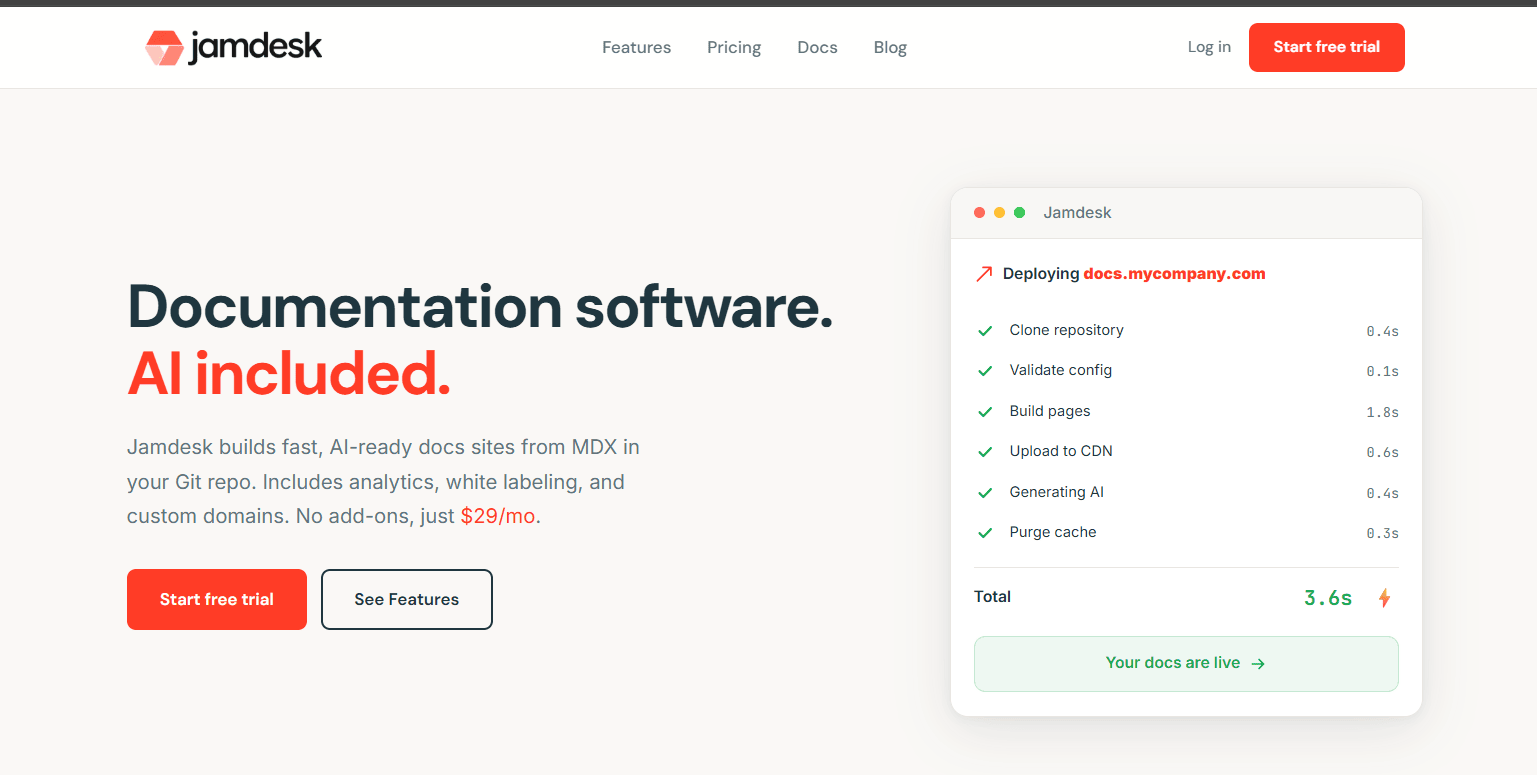Click the 1.8s Build pages time
The width and height of the screenshot is (1537, 775).
1382,412
